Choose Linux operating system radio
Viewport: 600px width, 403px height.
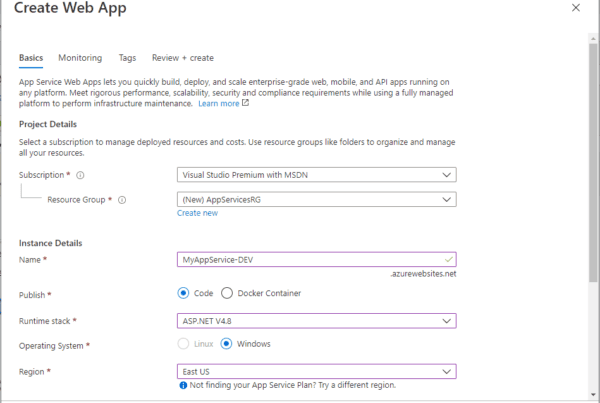point(183,344)
